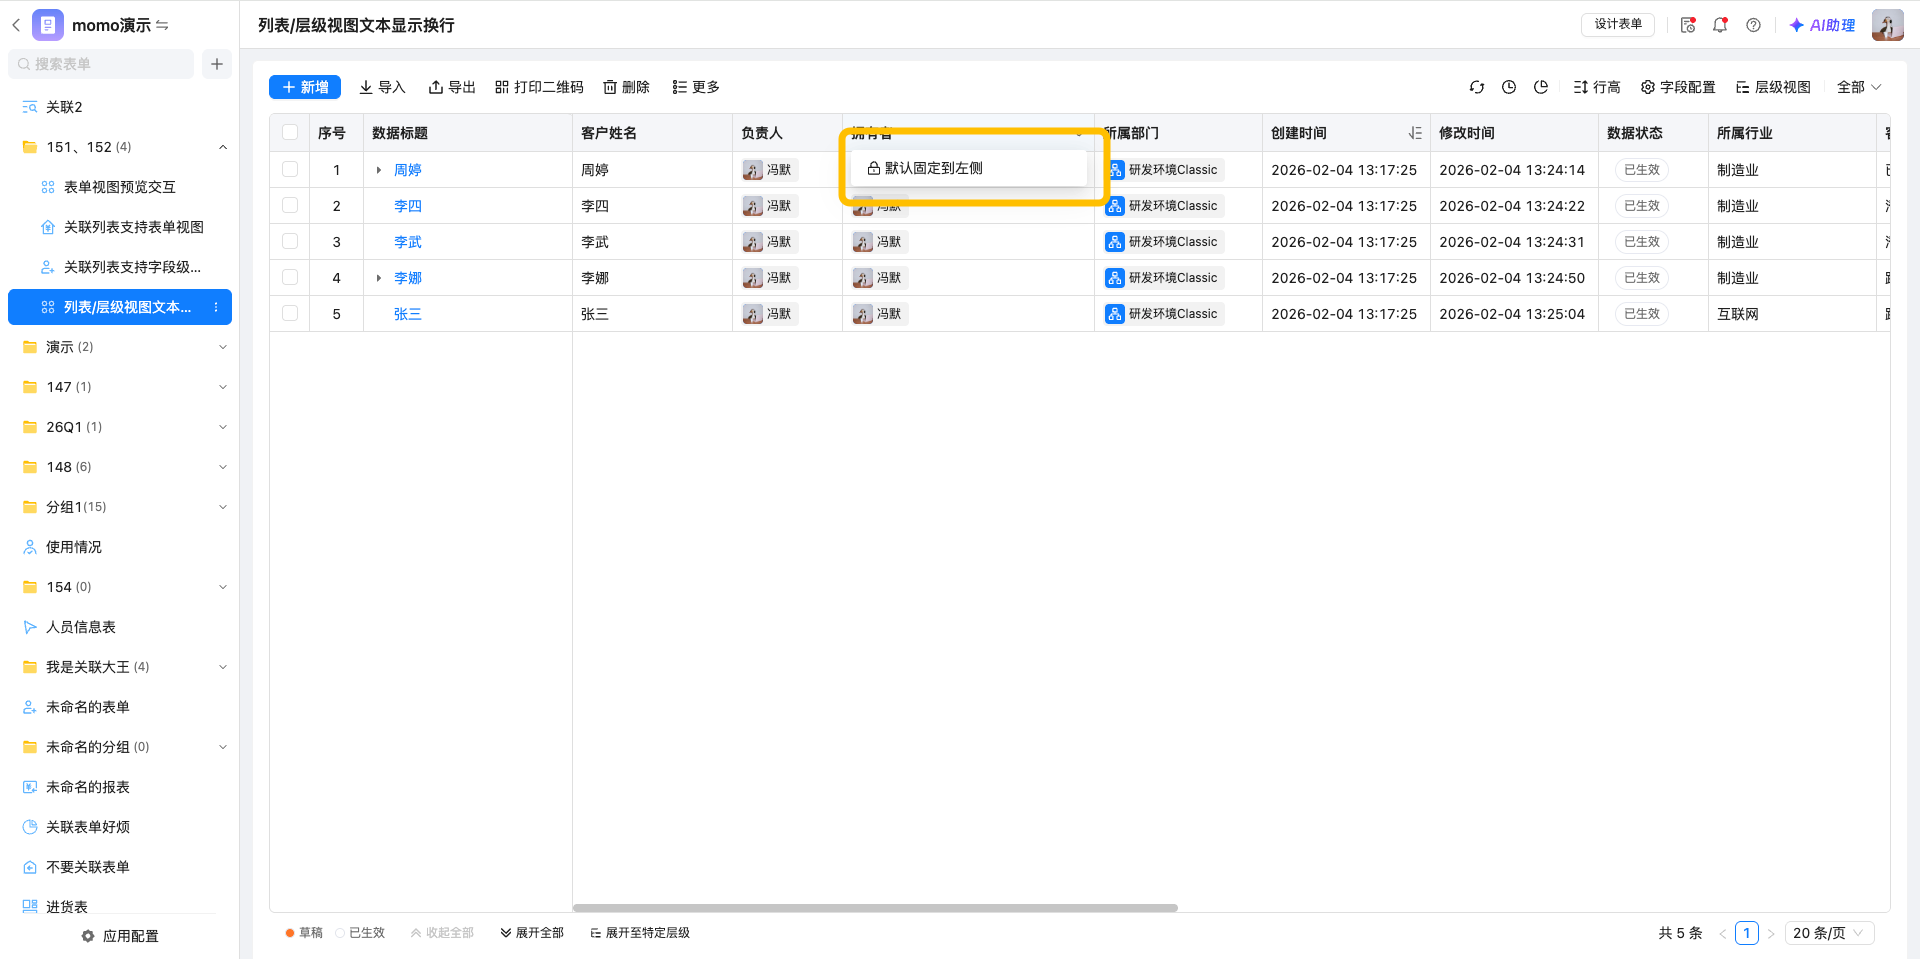Click the 行高 row height option
The width and height of the screenshot is (1920, 959).
click(x=1597, y=87)
